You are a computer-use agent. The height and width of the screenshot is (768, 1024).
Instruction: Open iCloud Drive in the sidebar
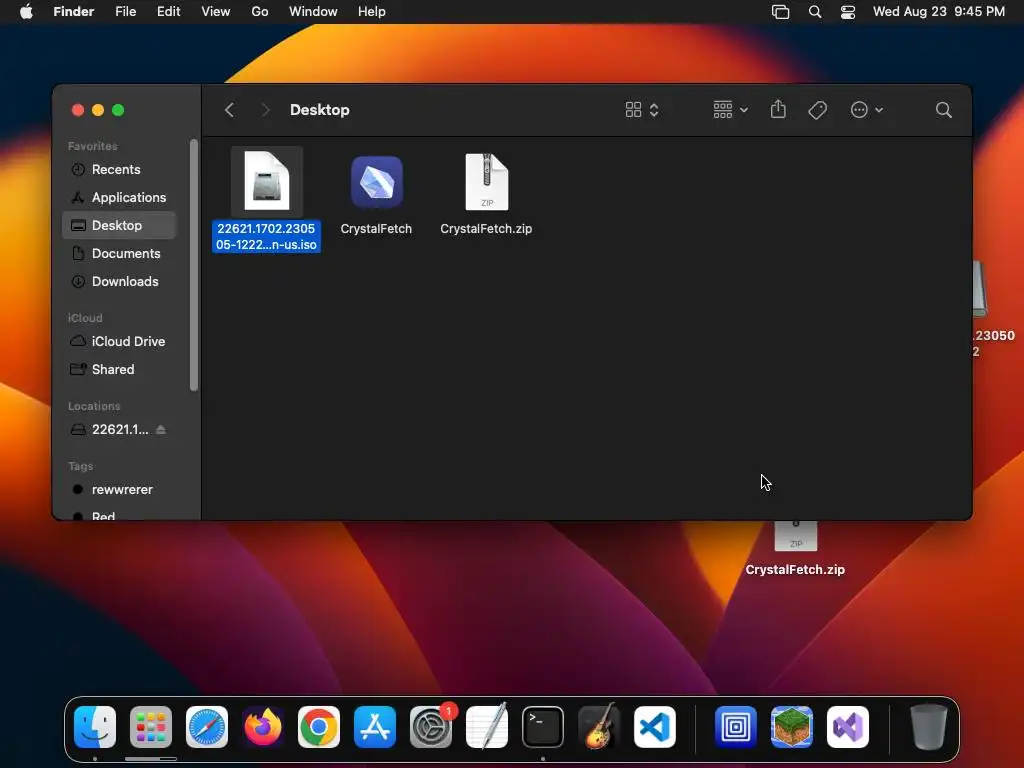click(x=119, y=342)
